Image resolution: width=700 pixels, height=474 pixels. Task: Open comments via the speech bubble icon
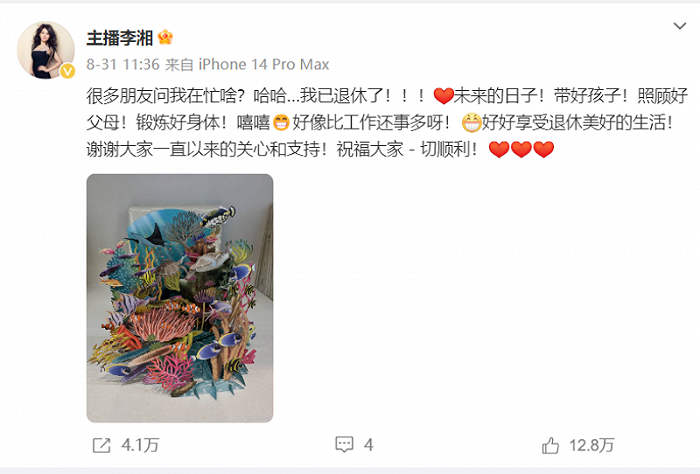pyautogui.click(x=344, y=445)
